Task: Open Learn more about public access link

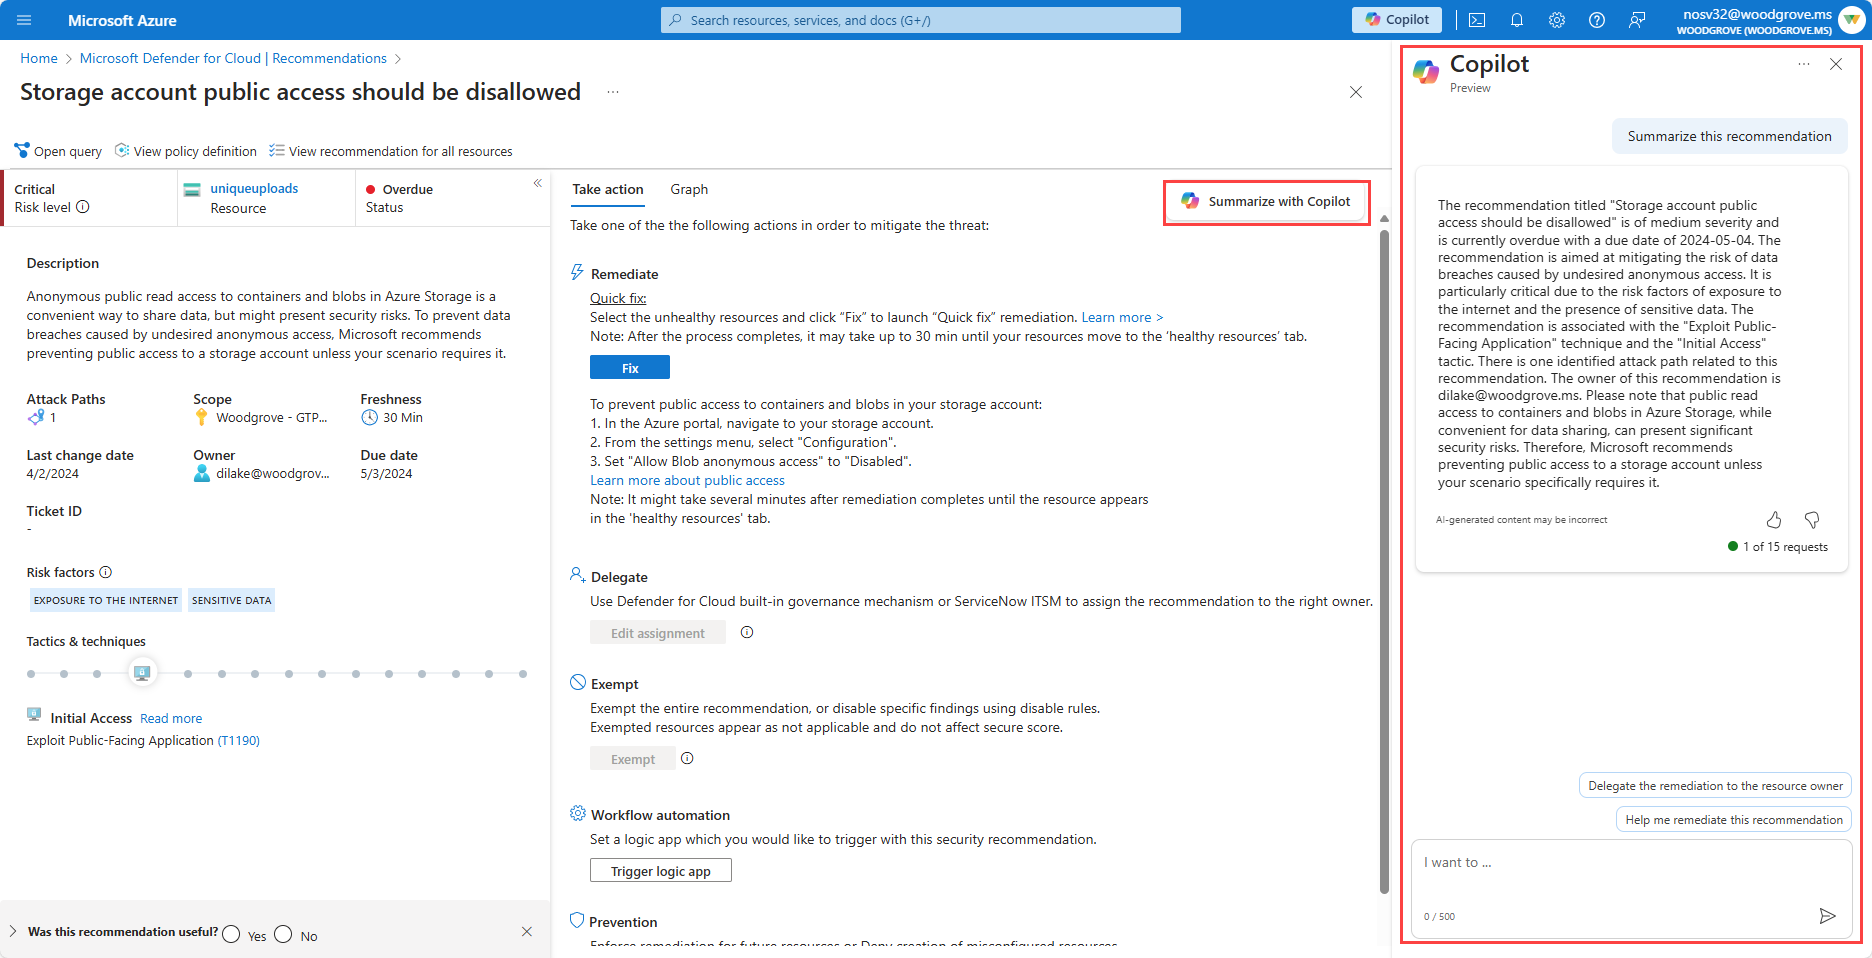Action: coord(687,480)
